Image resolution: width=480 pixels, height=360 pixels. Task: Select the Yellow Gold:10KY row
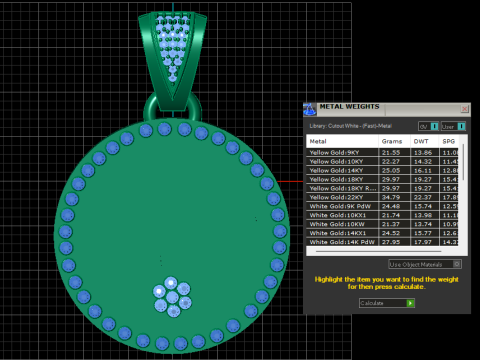coord(382,161)
